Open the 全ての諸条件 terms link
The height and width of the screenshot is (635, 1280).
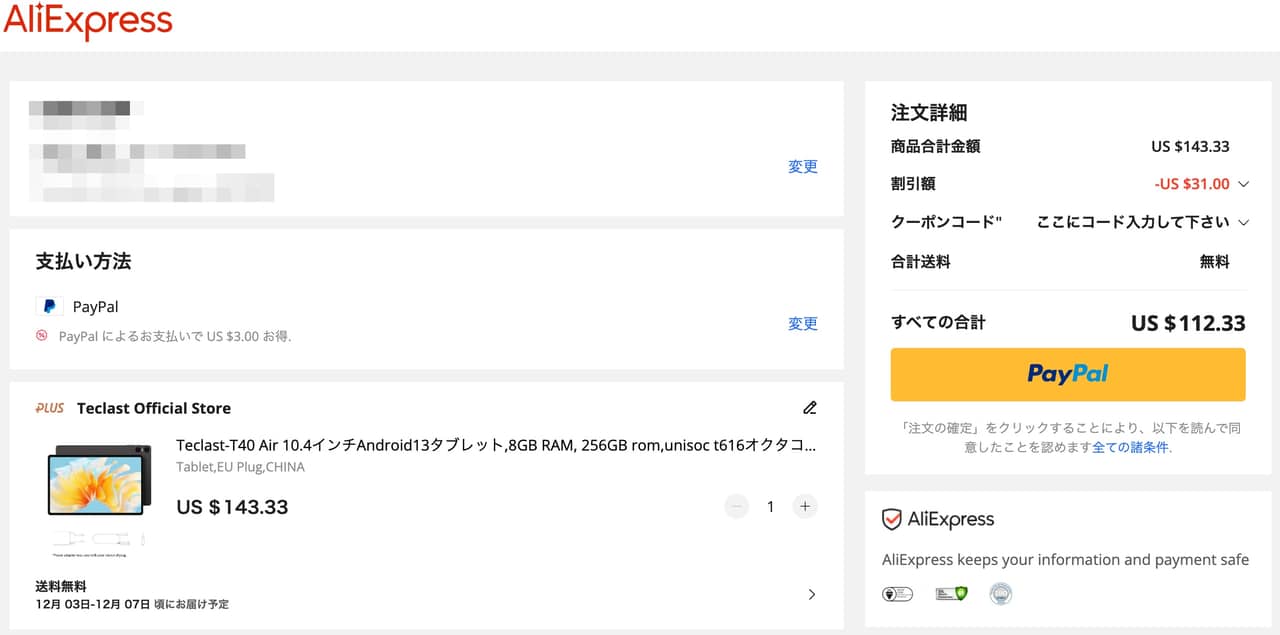click(x=1130, y=448)
